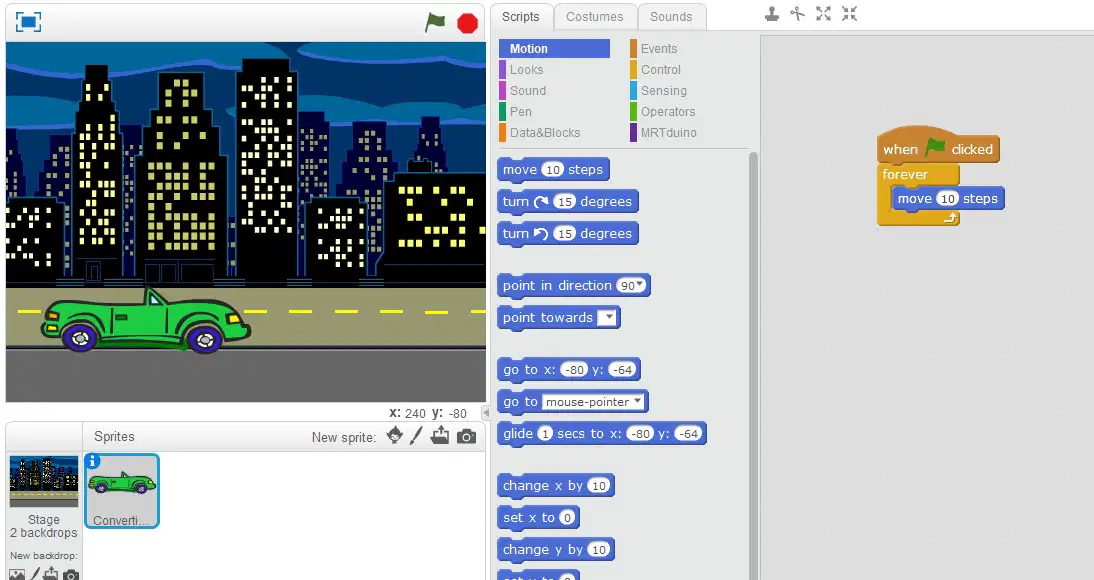Click move 10 steps palette block
This screenshot has height=580, width=1094.
(553, 170)
